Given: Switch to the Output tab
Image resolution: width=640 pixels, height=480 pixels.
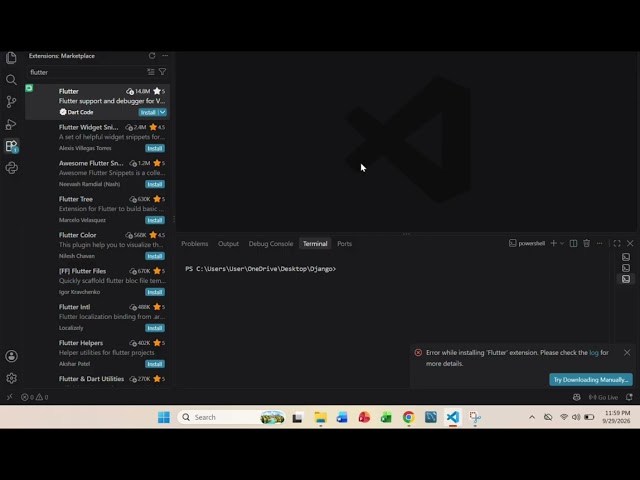Looking at the screenshot, I should 228,244.
